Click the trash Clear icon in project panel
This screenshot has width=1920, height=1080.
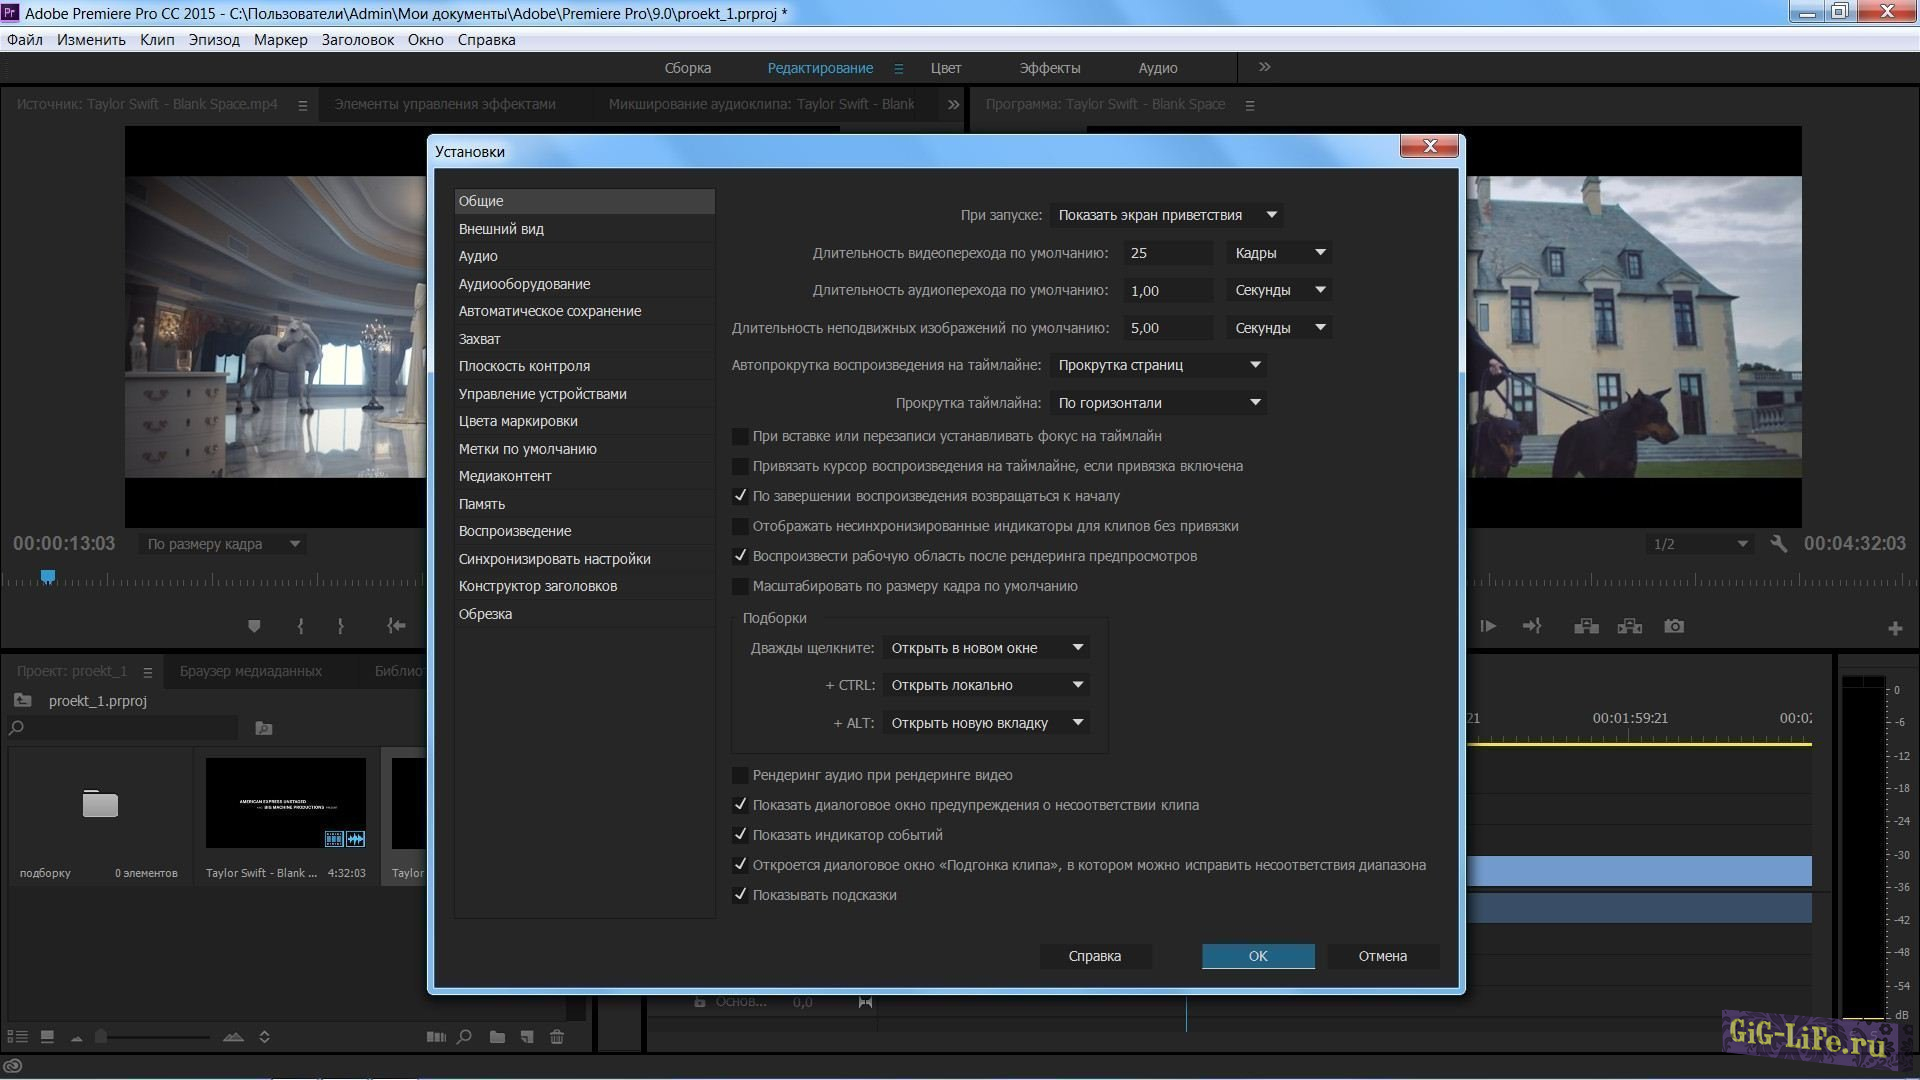(x=557, y=1037)
